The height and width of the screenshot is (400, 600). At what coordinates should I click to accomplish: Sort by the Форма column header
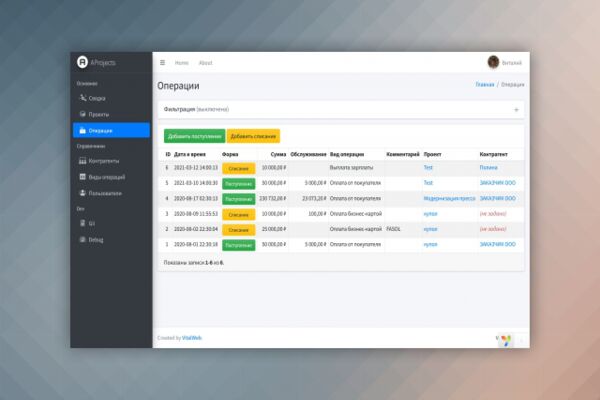[x=230, y=154]
